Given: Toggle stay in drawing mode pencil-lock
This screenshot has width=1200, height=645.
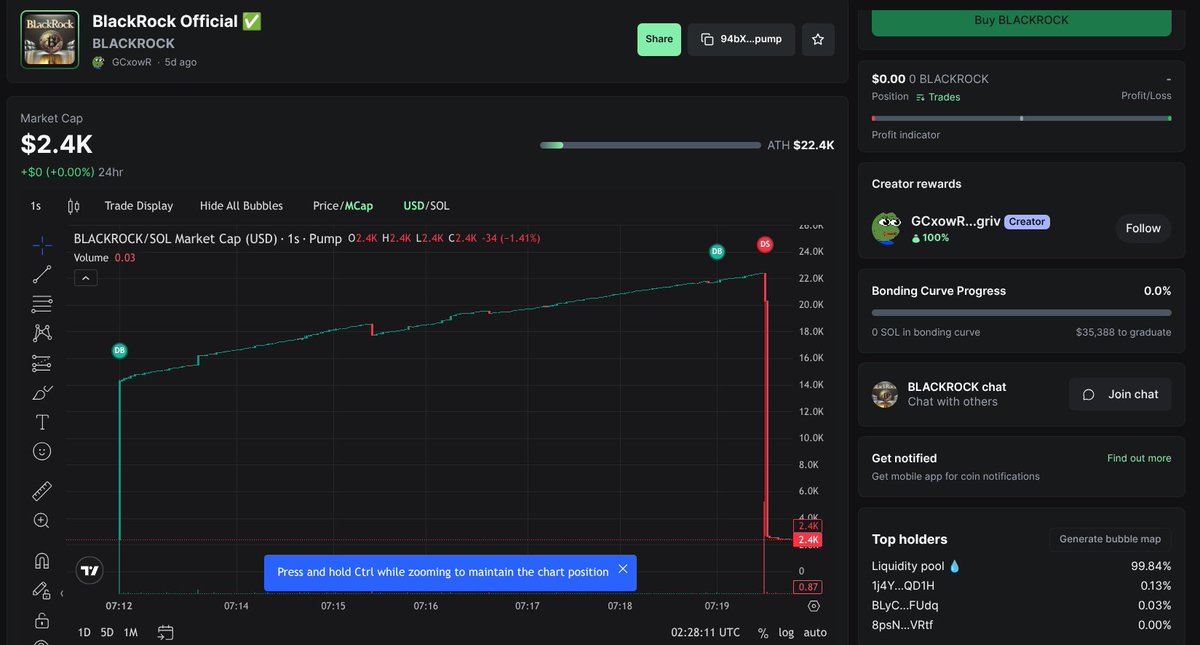Looking at the screenshot, I should pos(42,590).
